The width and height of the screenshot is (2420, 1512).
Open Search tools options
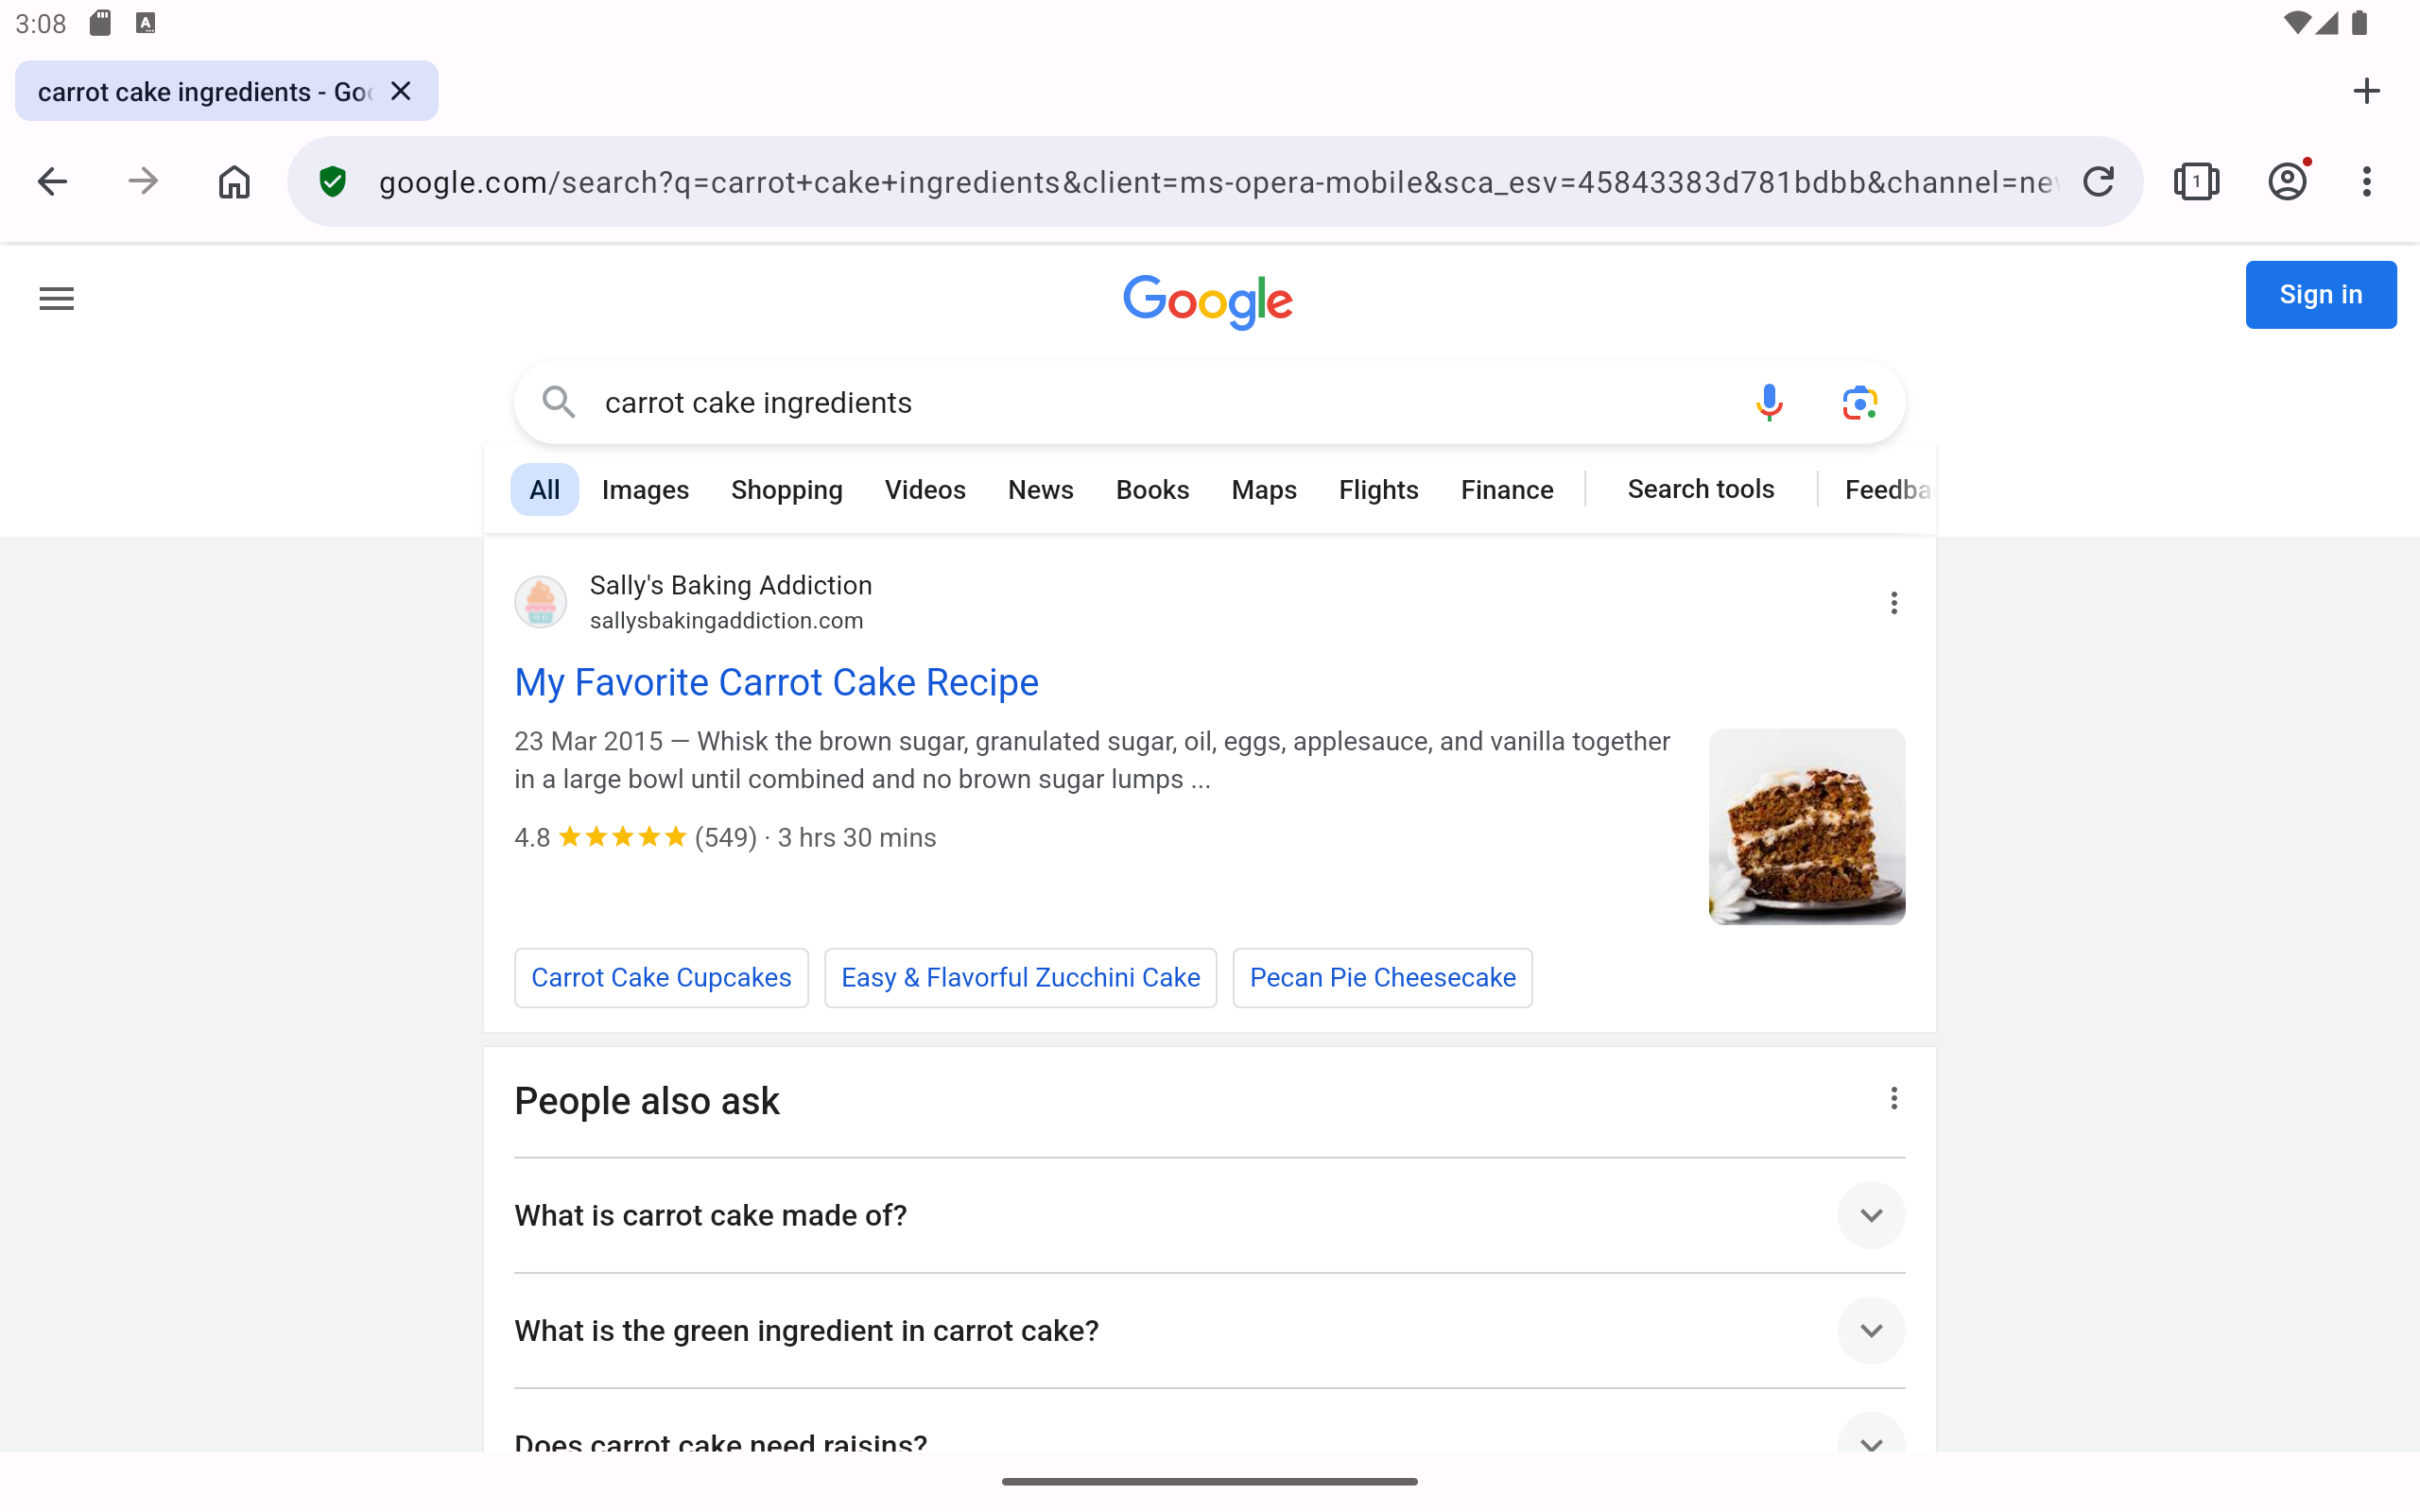point(1700,489)
